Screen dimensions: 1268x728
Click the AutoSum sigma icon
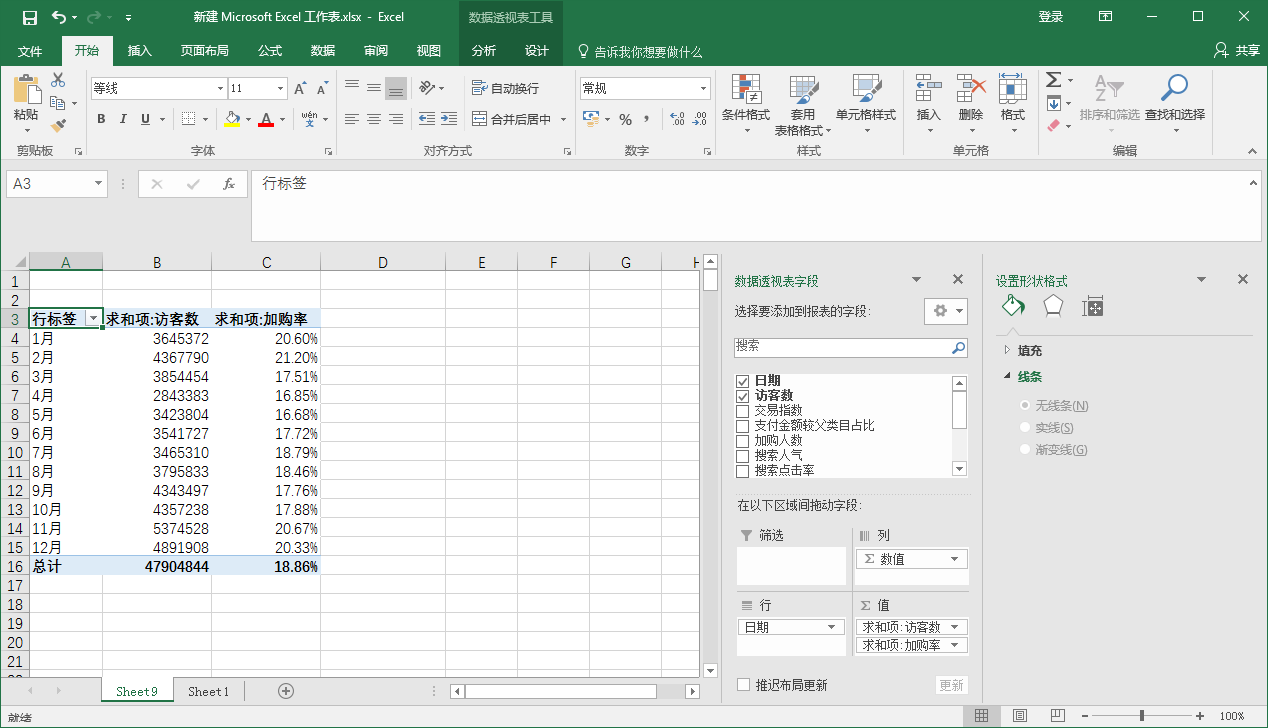(x=1053, y=80)
